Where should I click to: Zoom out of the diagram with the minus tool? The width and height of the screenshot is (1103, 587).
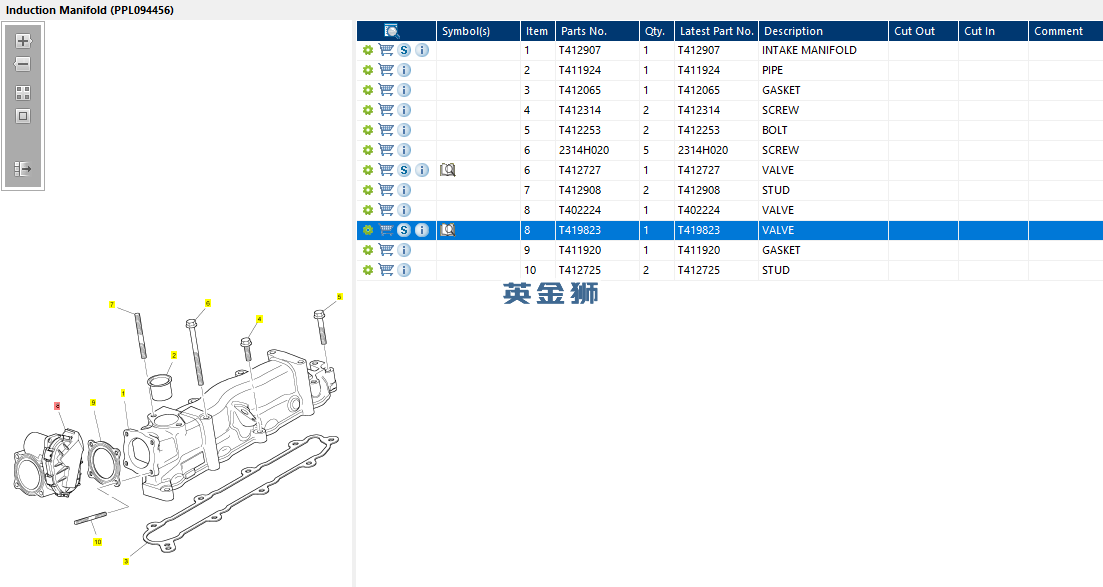[23, 64]
